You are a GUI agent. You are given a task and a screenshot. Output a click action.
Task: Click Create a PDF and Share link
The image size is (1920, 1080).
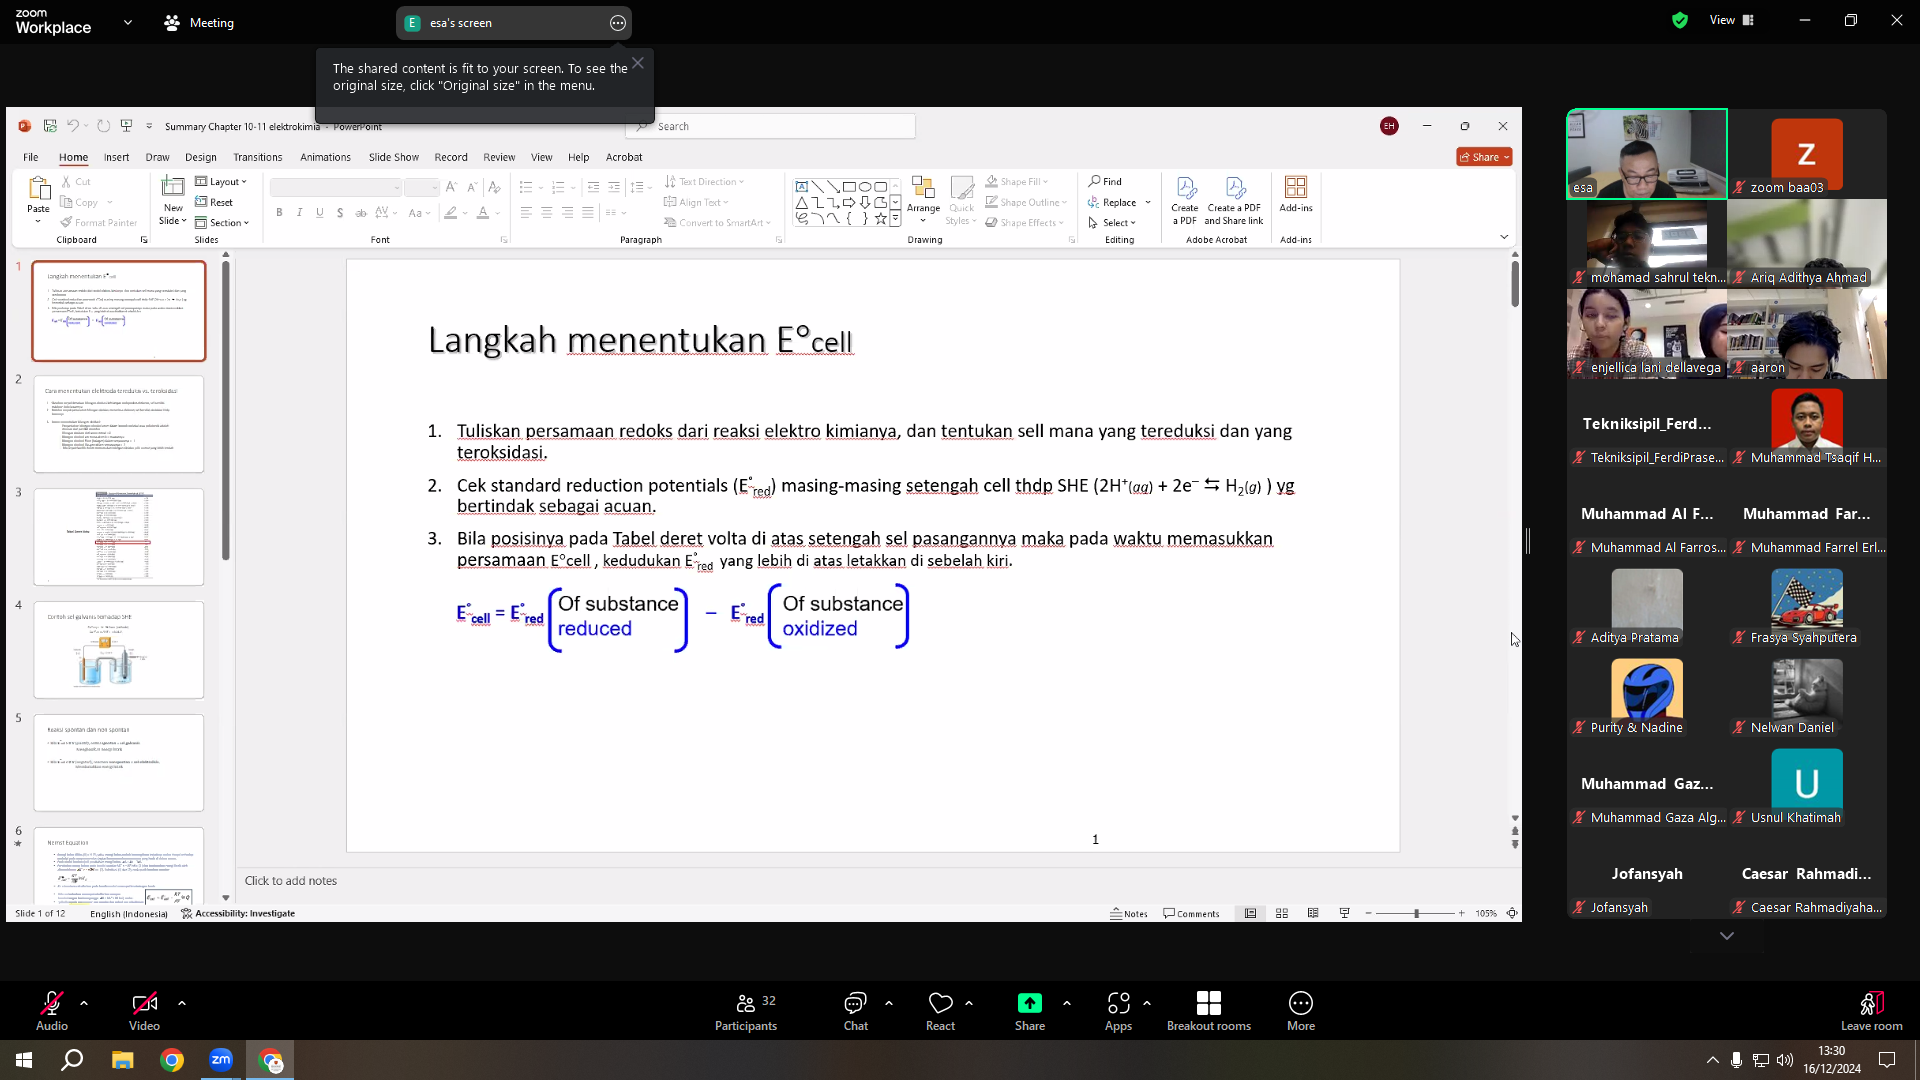[1234, 200]
